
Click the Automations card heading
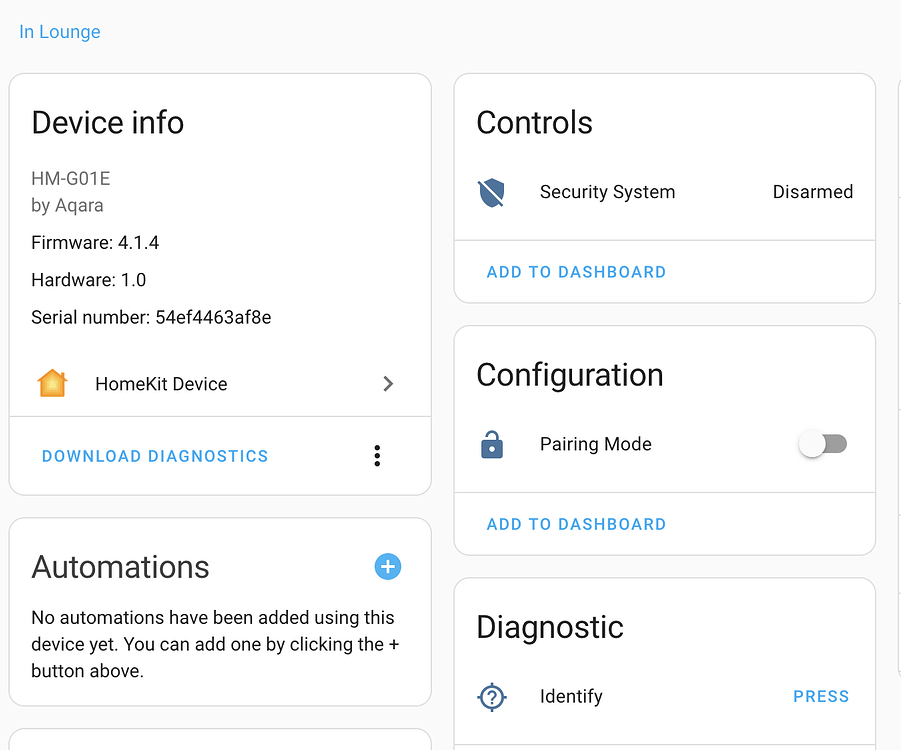click(x=120, y=567)
